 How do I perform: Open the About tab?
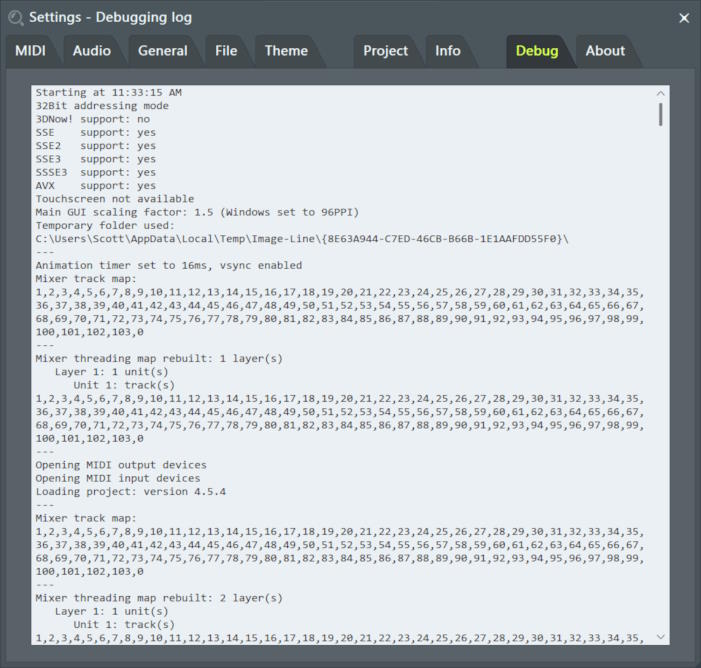pos(605,51)
